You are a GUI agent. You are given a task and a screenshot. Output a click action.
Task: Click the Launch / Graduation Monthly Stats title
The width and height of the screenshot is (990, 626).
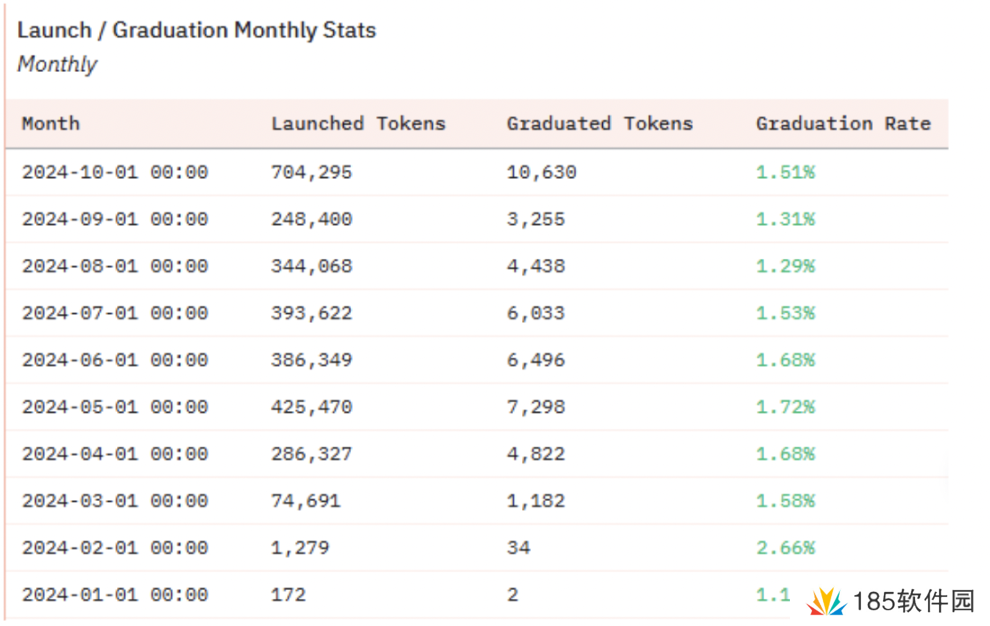pyautogui.click(x=197, y=30)
